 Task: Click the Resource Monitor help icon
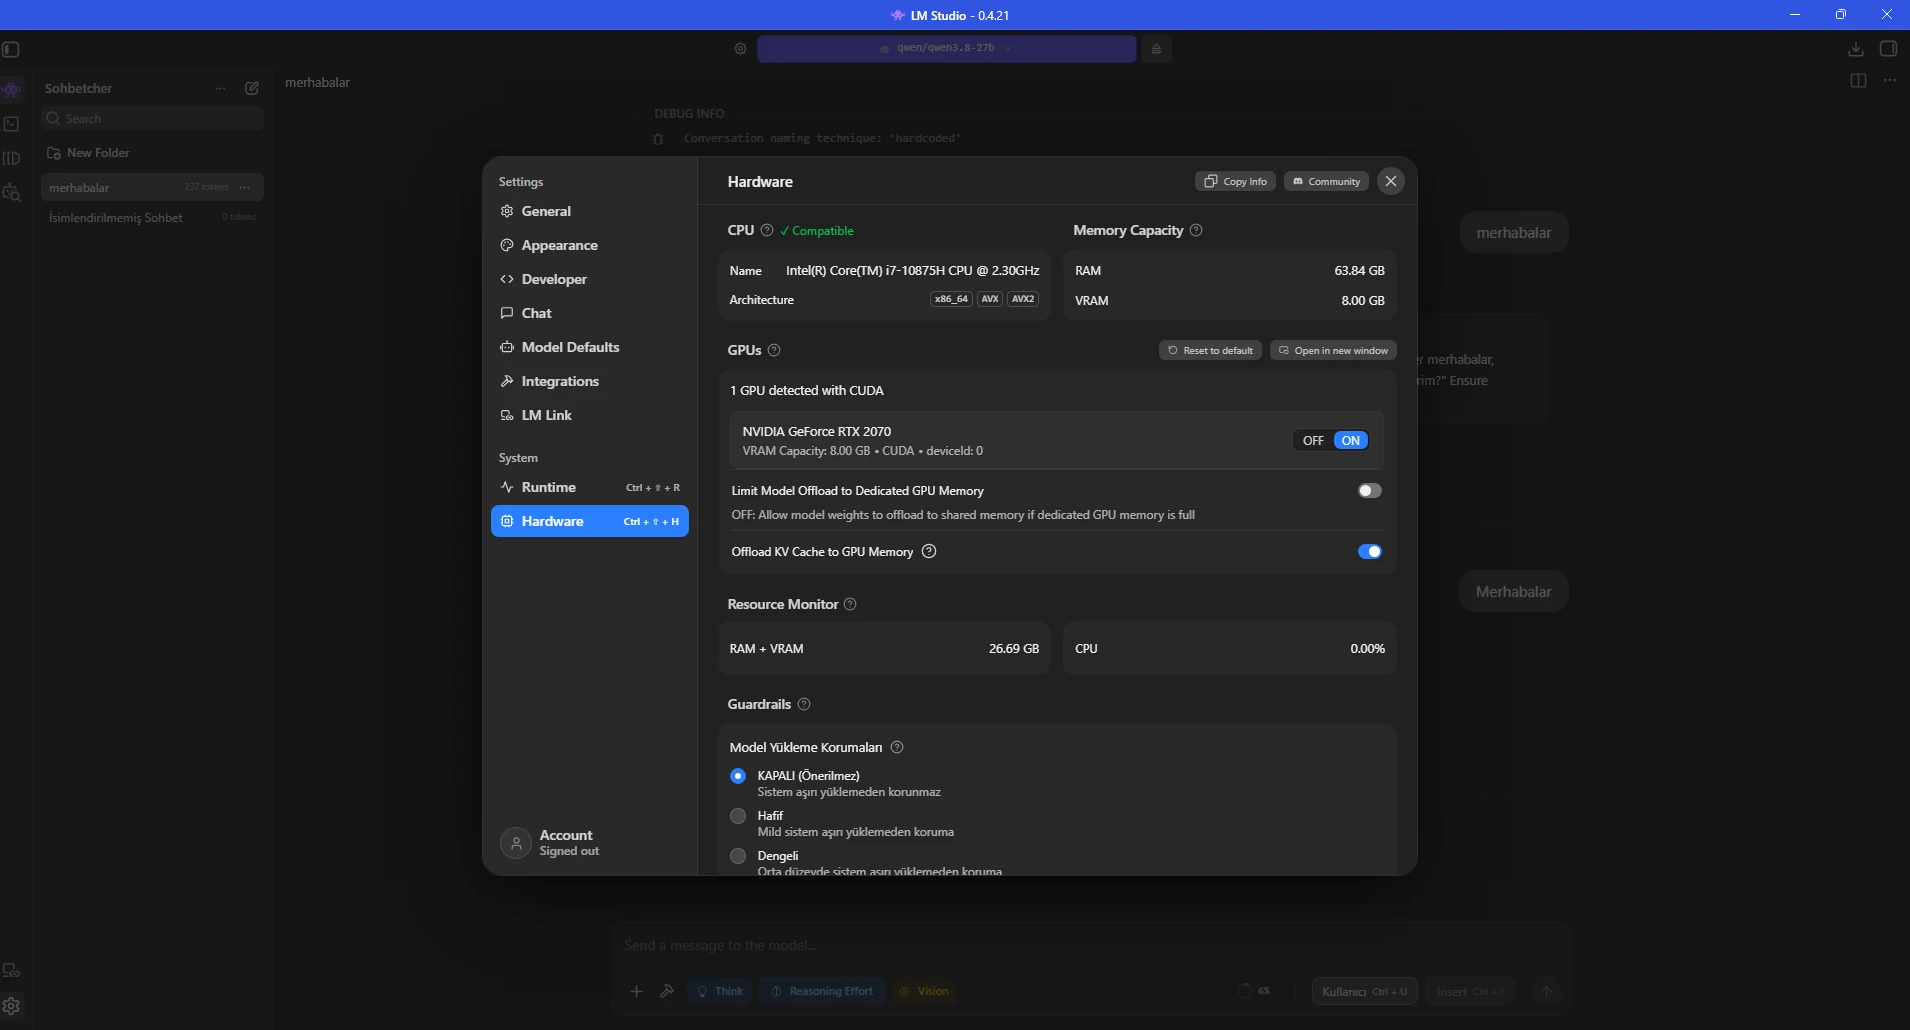(850, 604)
